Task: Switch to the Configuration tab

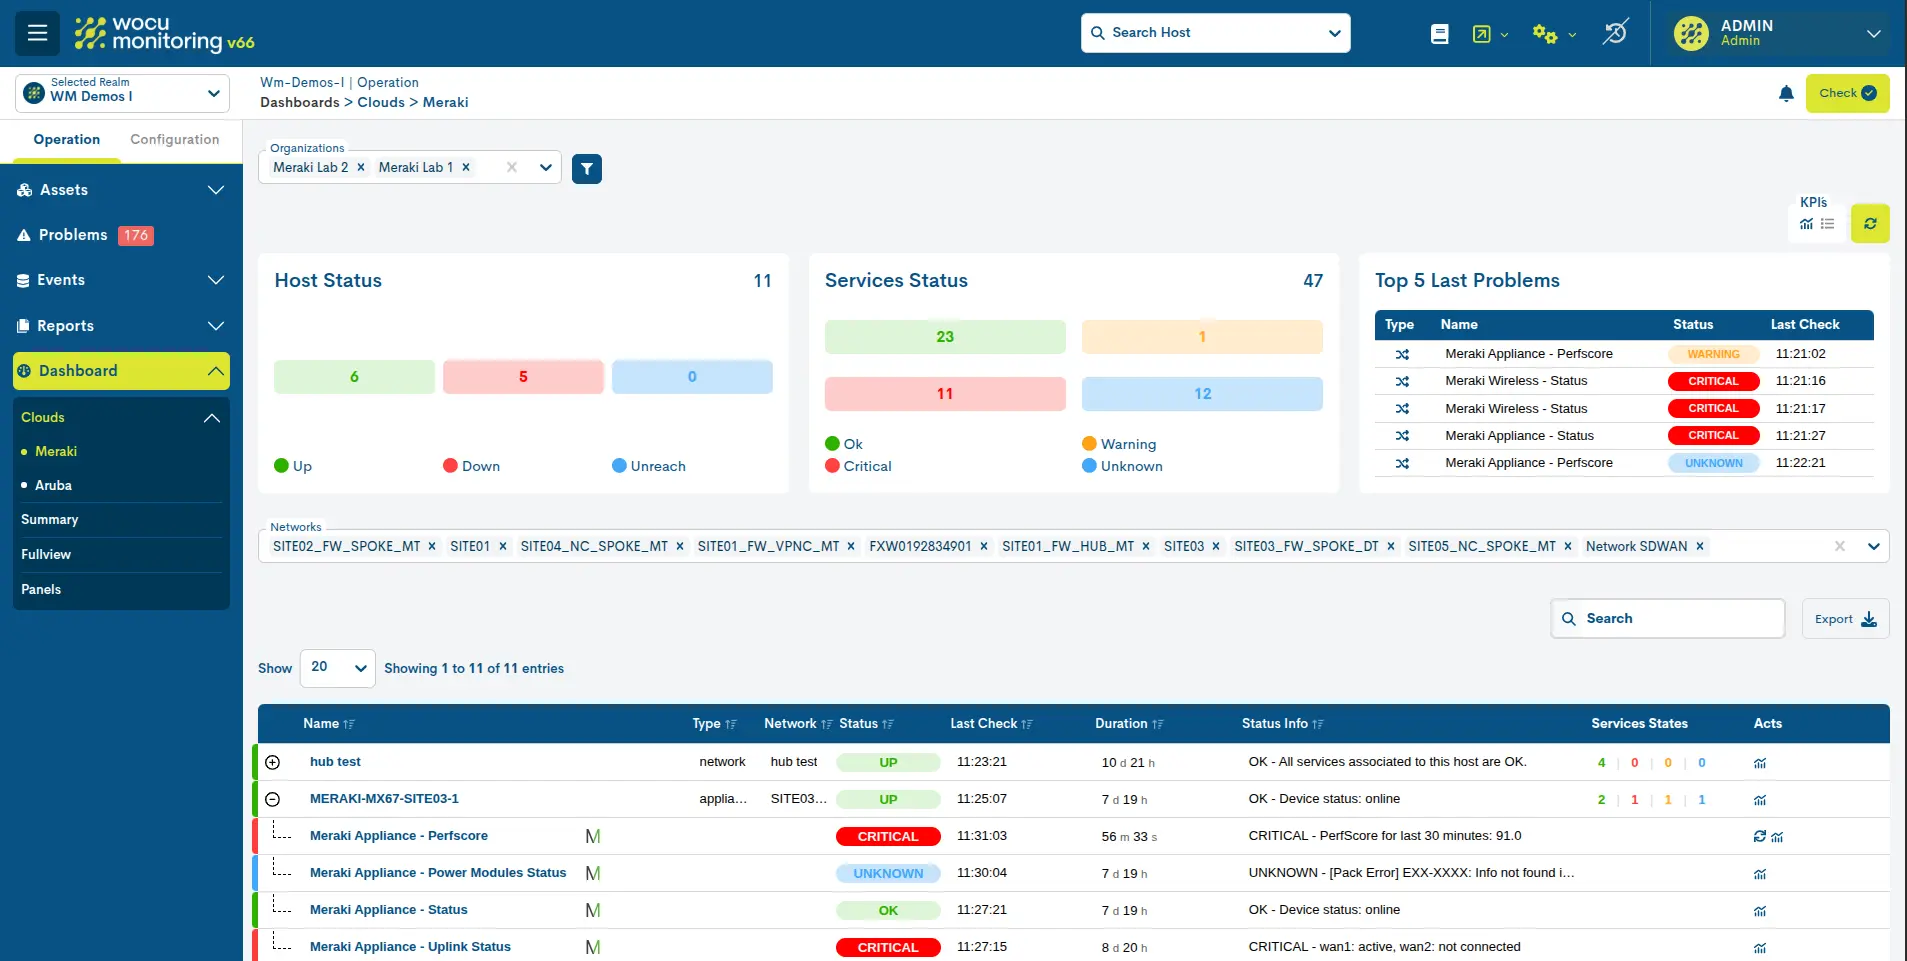Action: [x=174, y=140]
